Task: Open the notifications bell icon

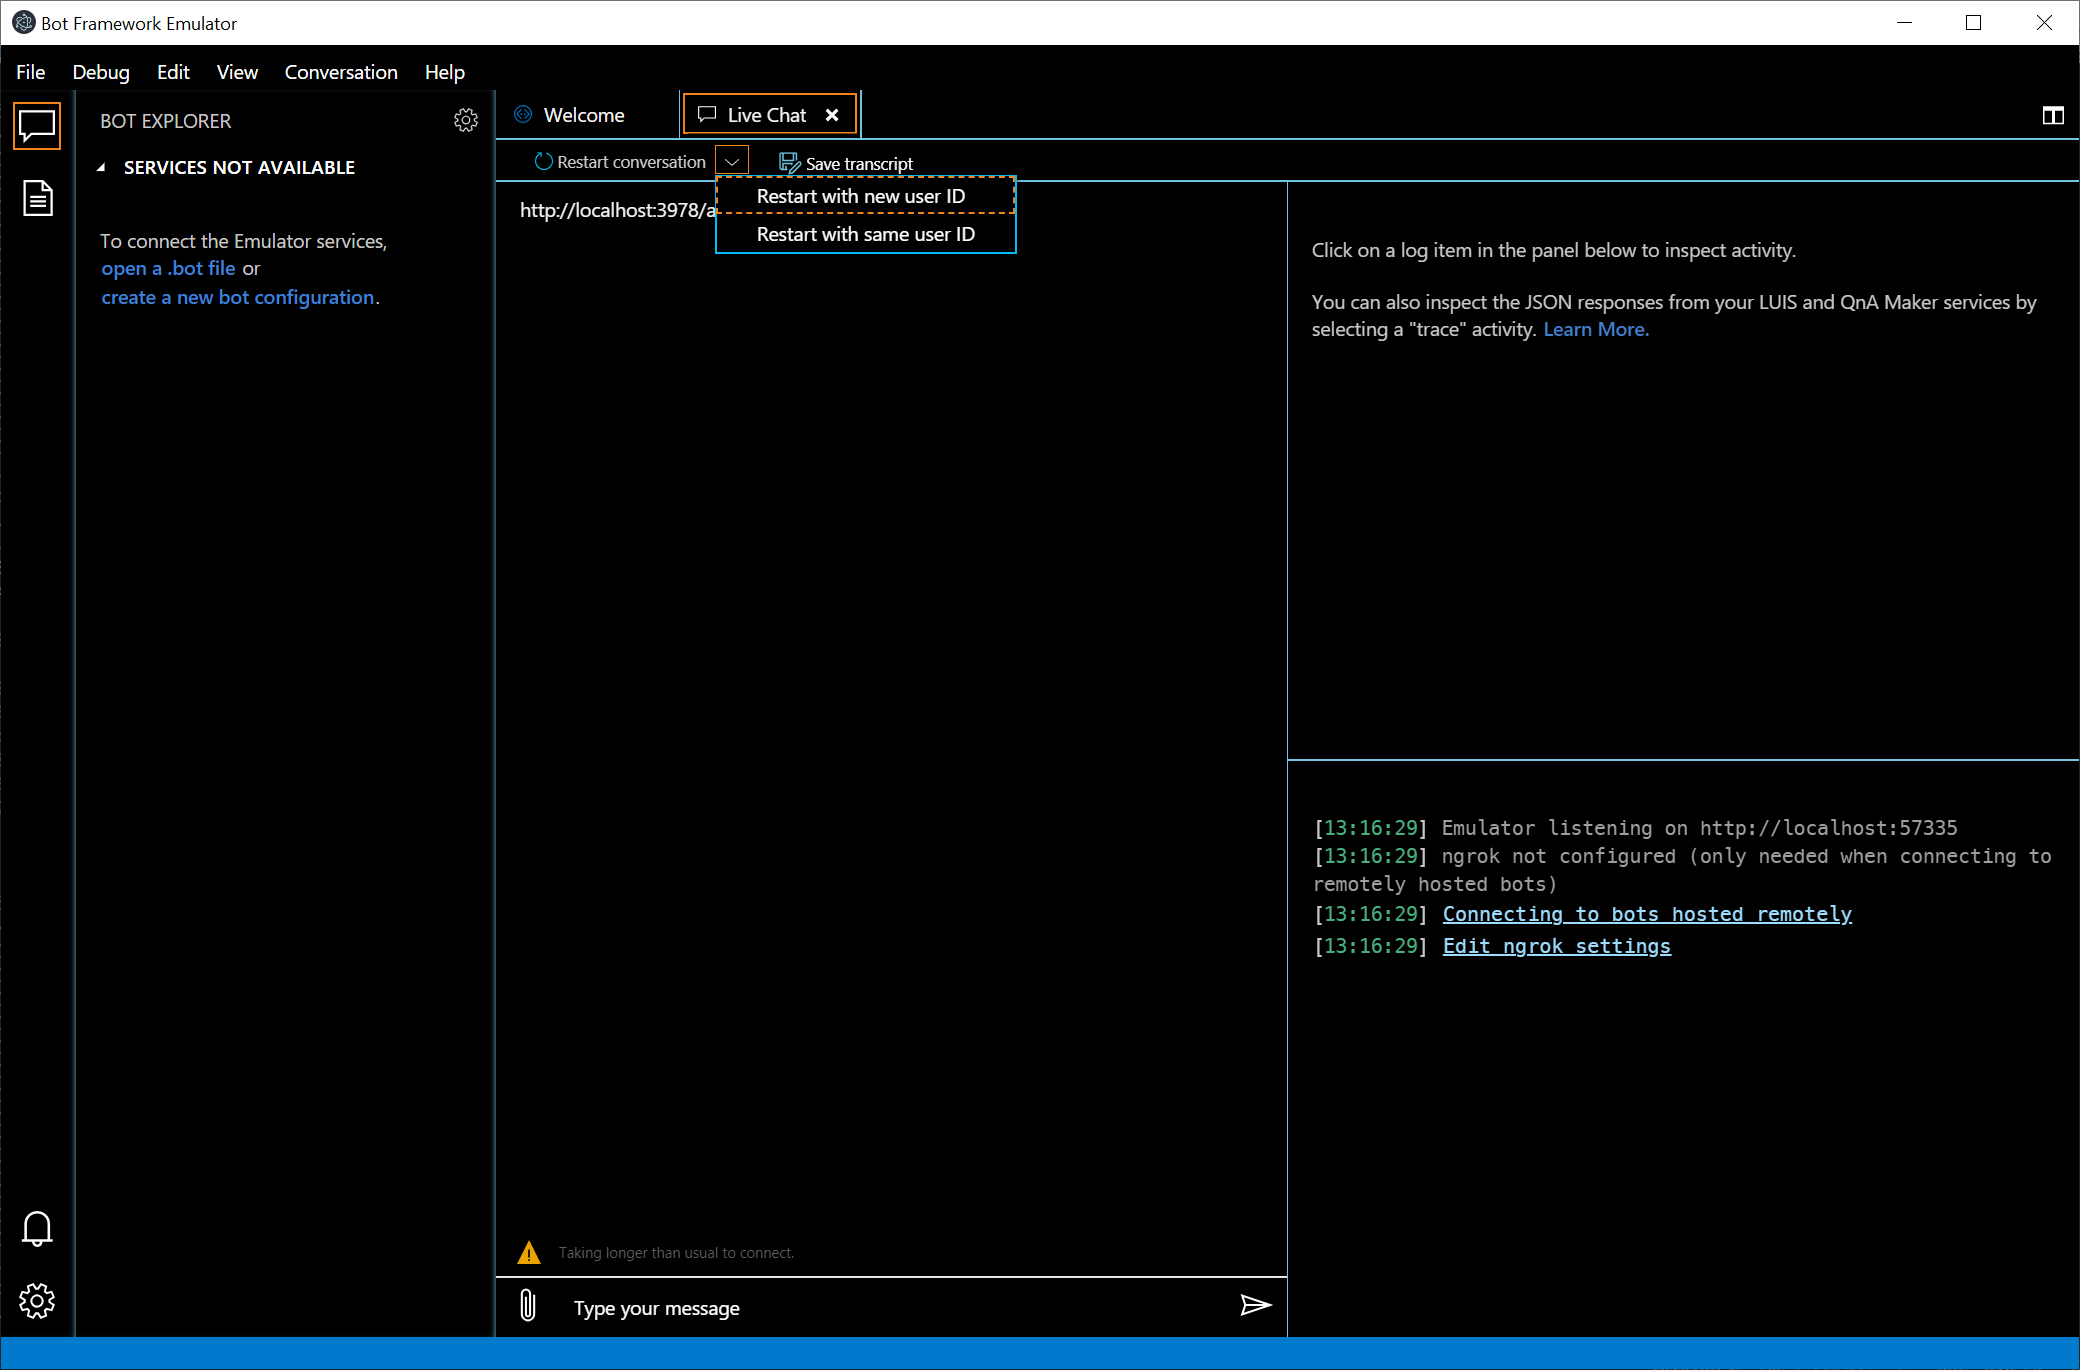Action: [37, 1228]
